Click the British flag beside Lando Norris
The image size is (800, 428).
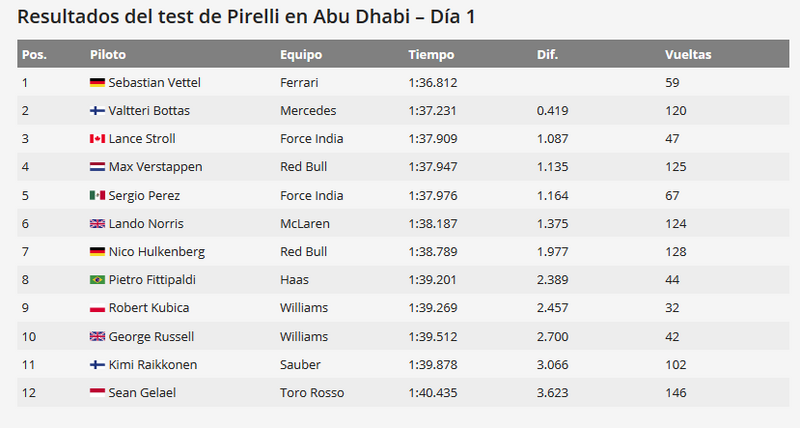tap(97, 223)
